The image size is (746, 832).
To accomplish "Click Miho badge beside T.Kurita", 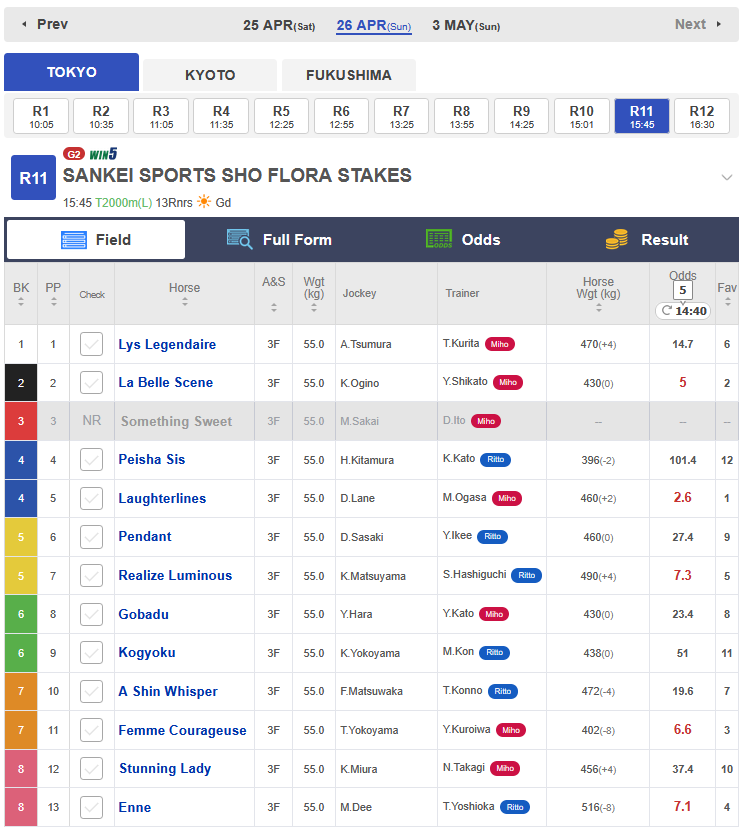I will [x=499, y=344].
